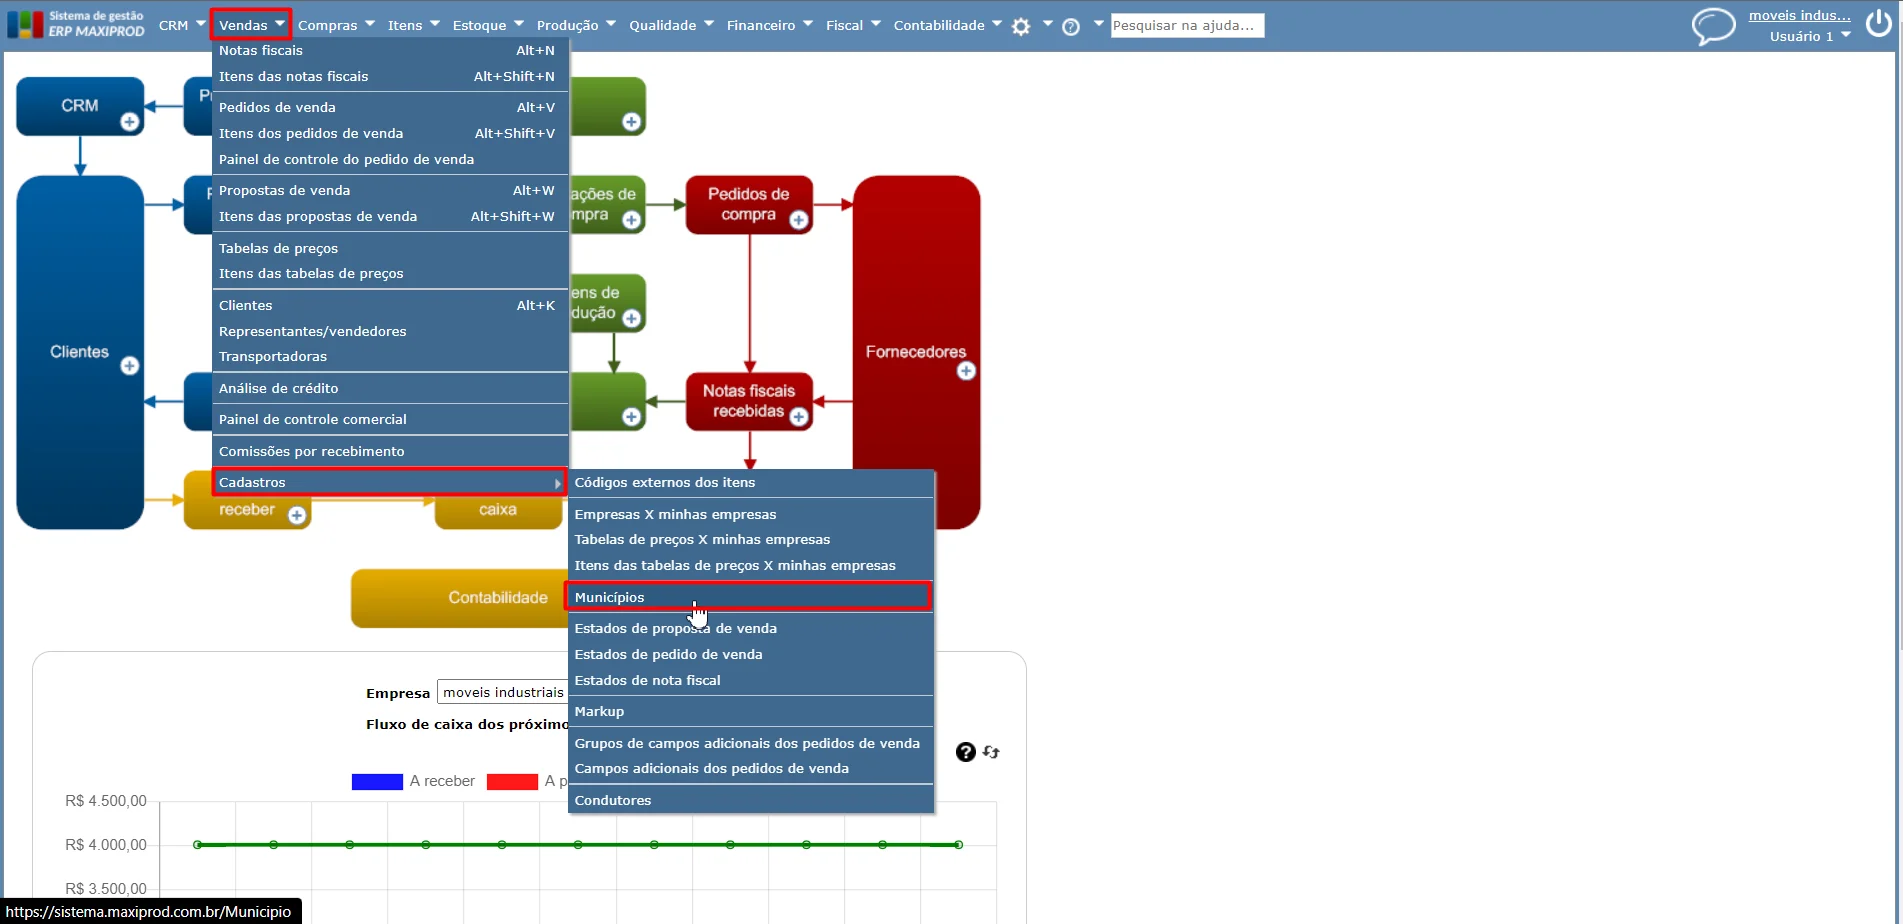Choose Condutores in the submenu
1903x924 pixels.
point(751,800)
